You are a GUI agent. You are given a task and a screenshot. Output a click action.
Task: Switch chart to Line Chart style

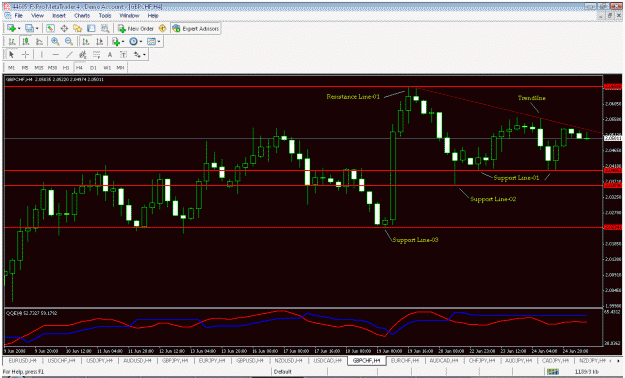tap(39, 41)
